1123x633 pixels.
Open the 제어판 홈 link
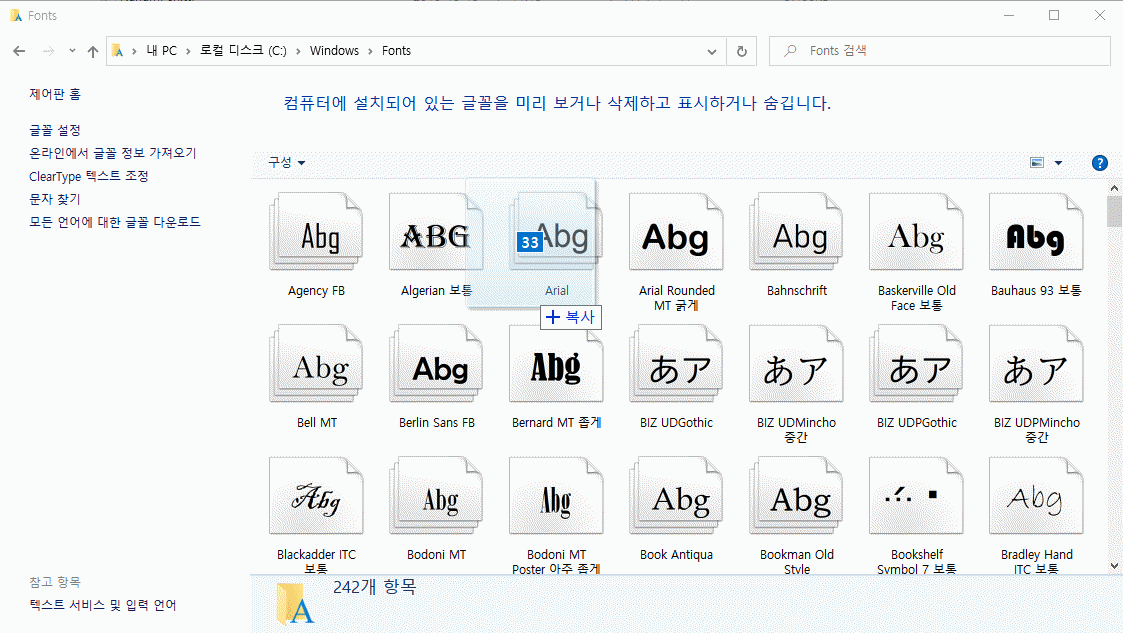tap(55, 94)
